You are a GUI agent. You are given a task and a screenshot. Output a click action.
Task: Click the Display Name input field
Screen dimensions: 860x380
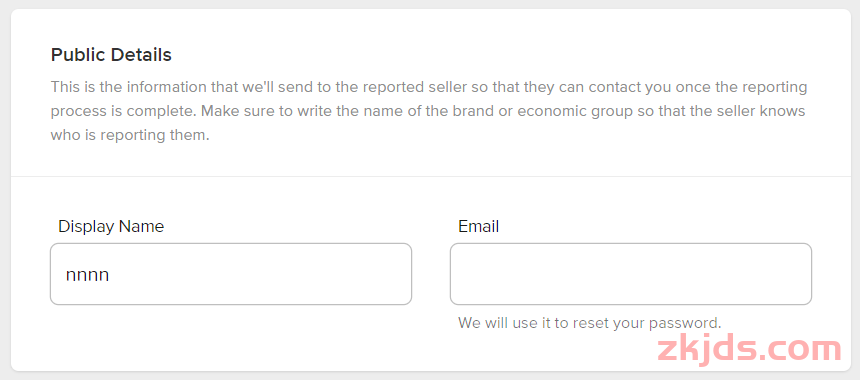pos(231,274)
